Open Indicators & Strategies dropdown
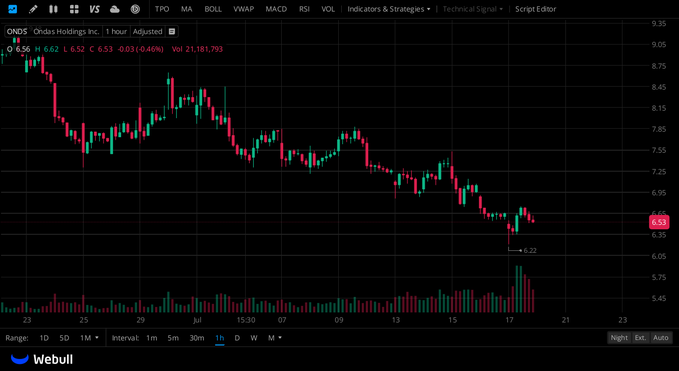This screenshot has height=371, width=679. tap(389, 9)
